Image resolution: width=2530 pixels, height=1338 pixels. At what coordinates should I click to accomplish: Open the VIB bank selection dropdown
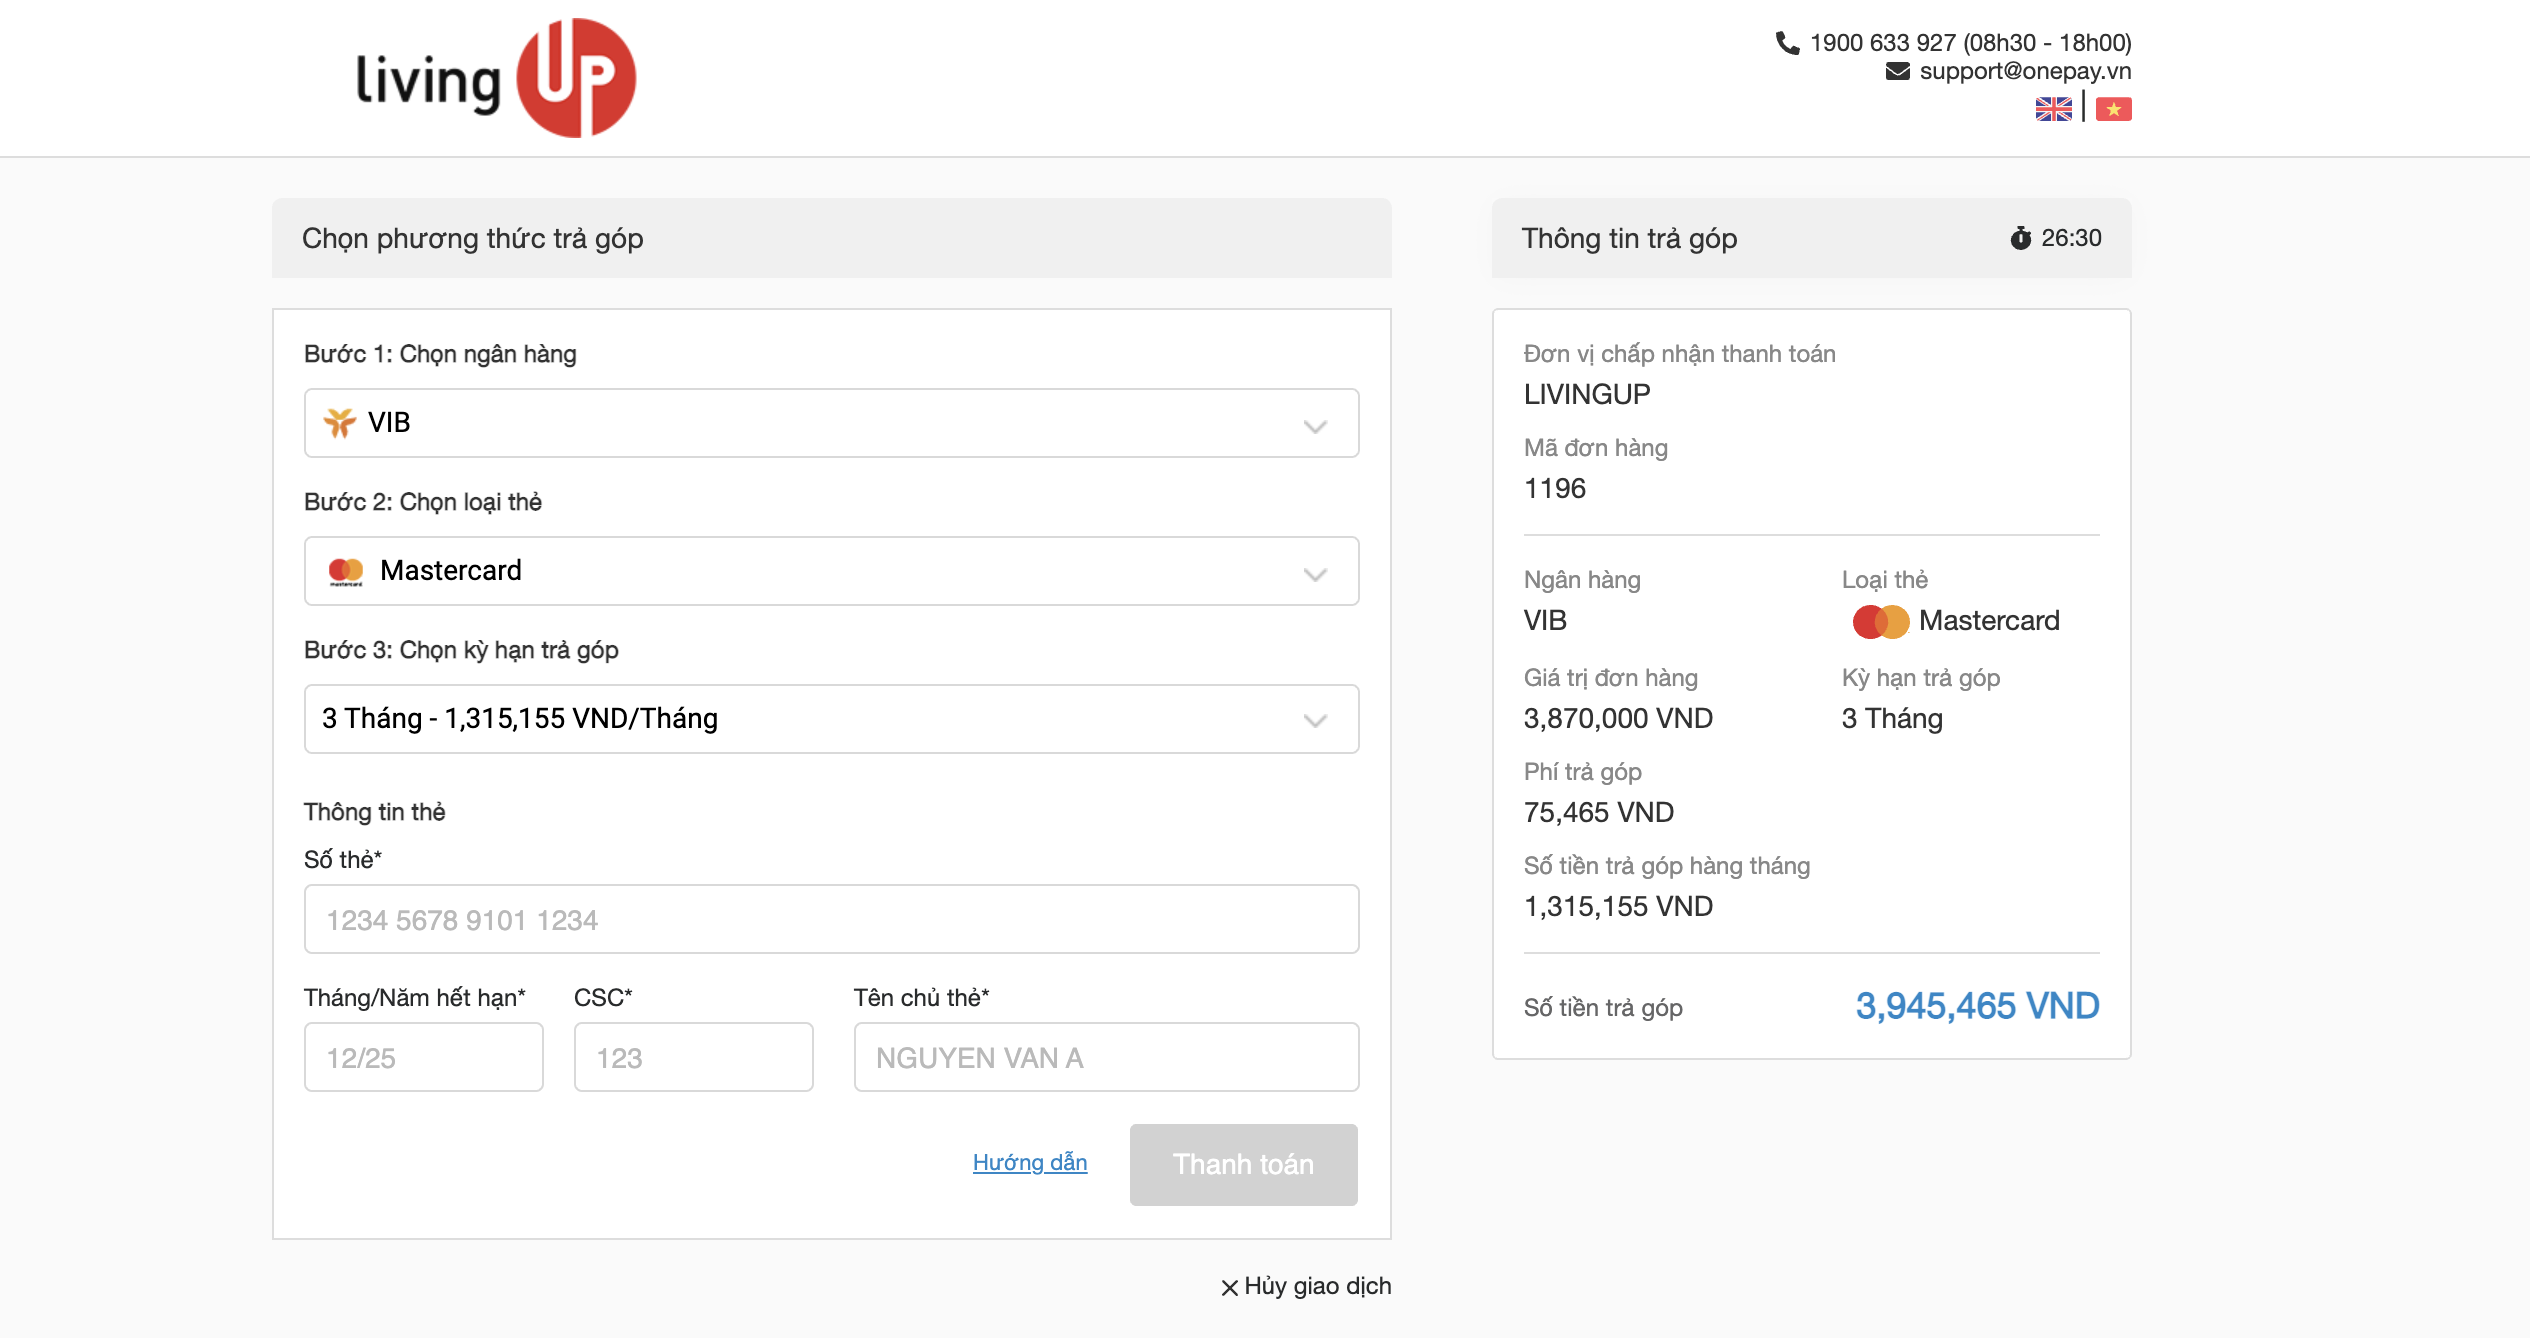[x=830, y=423]
